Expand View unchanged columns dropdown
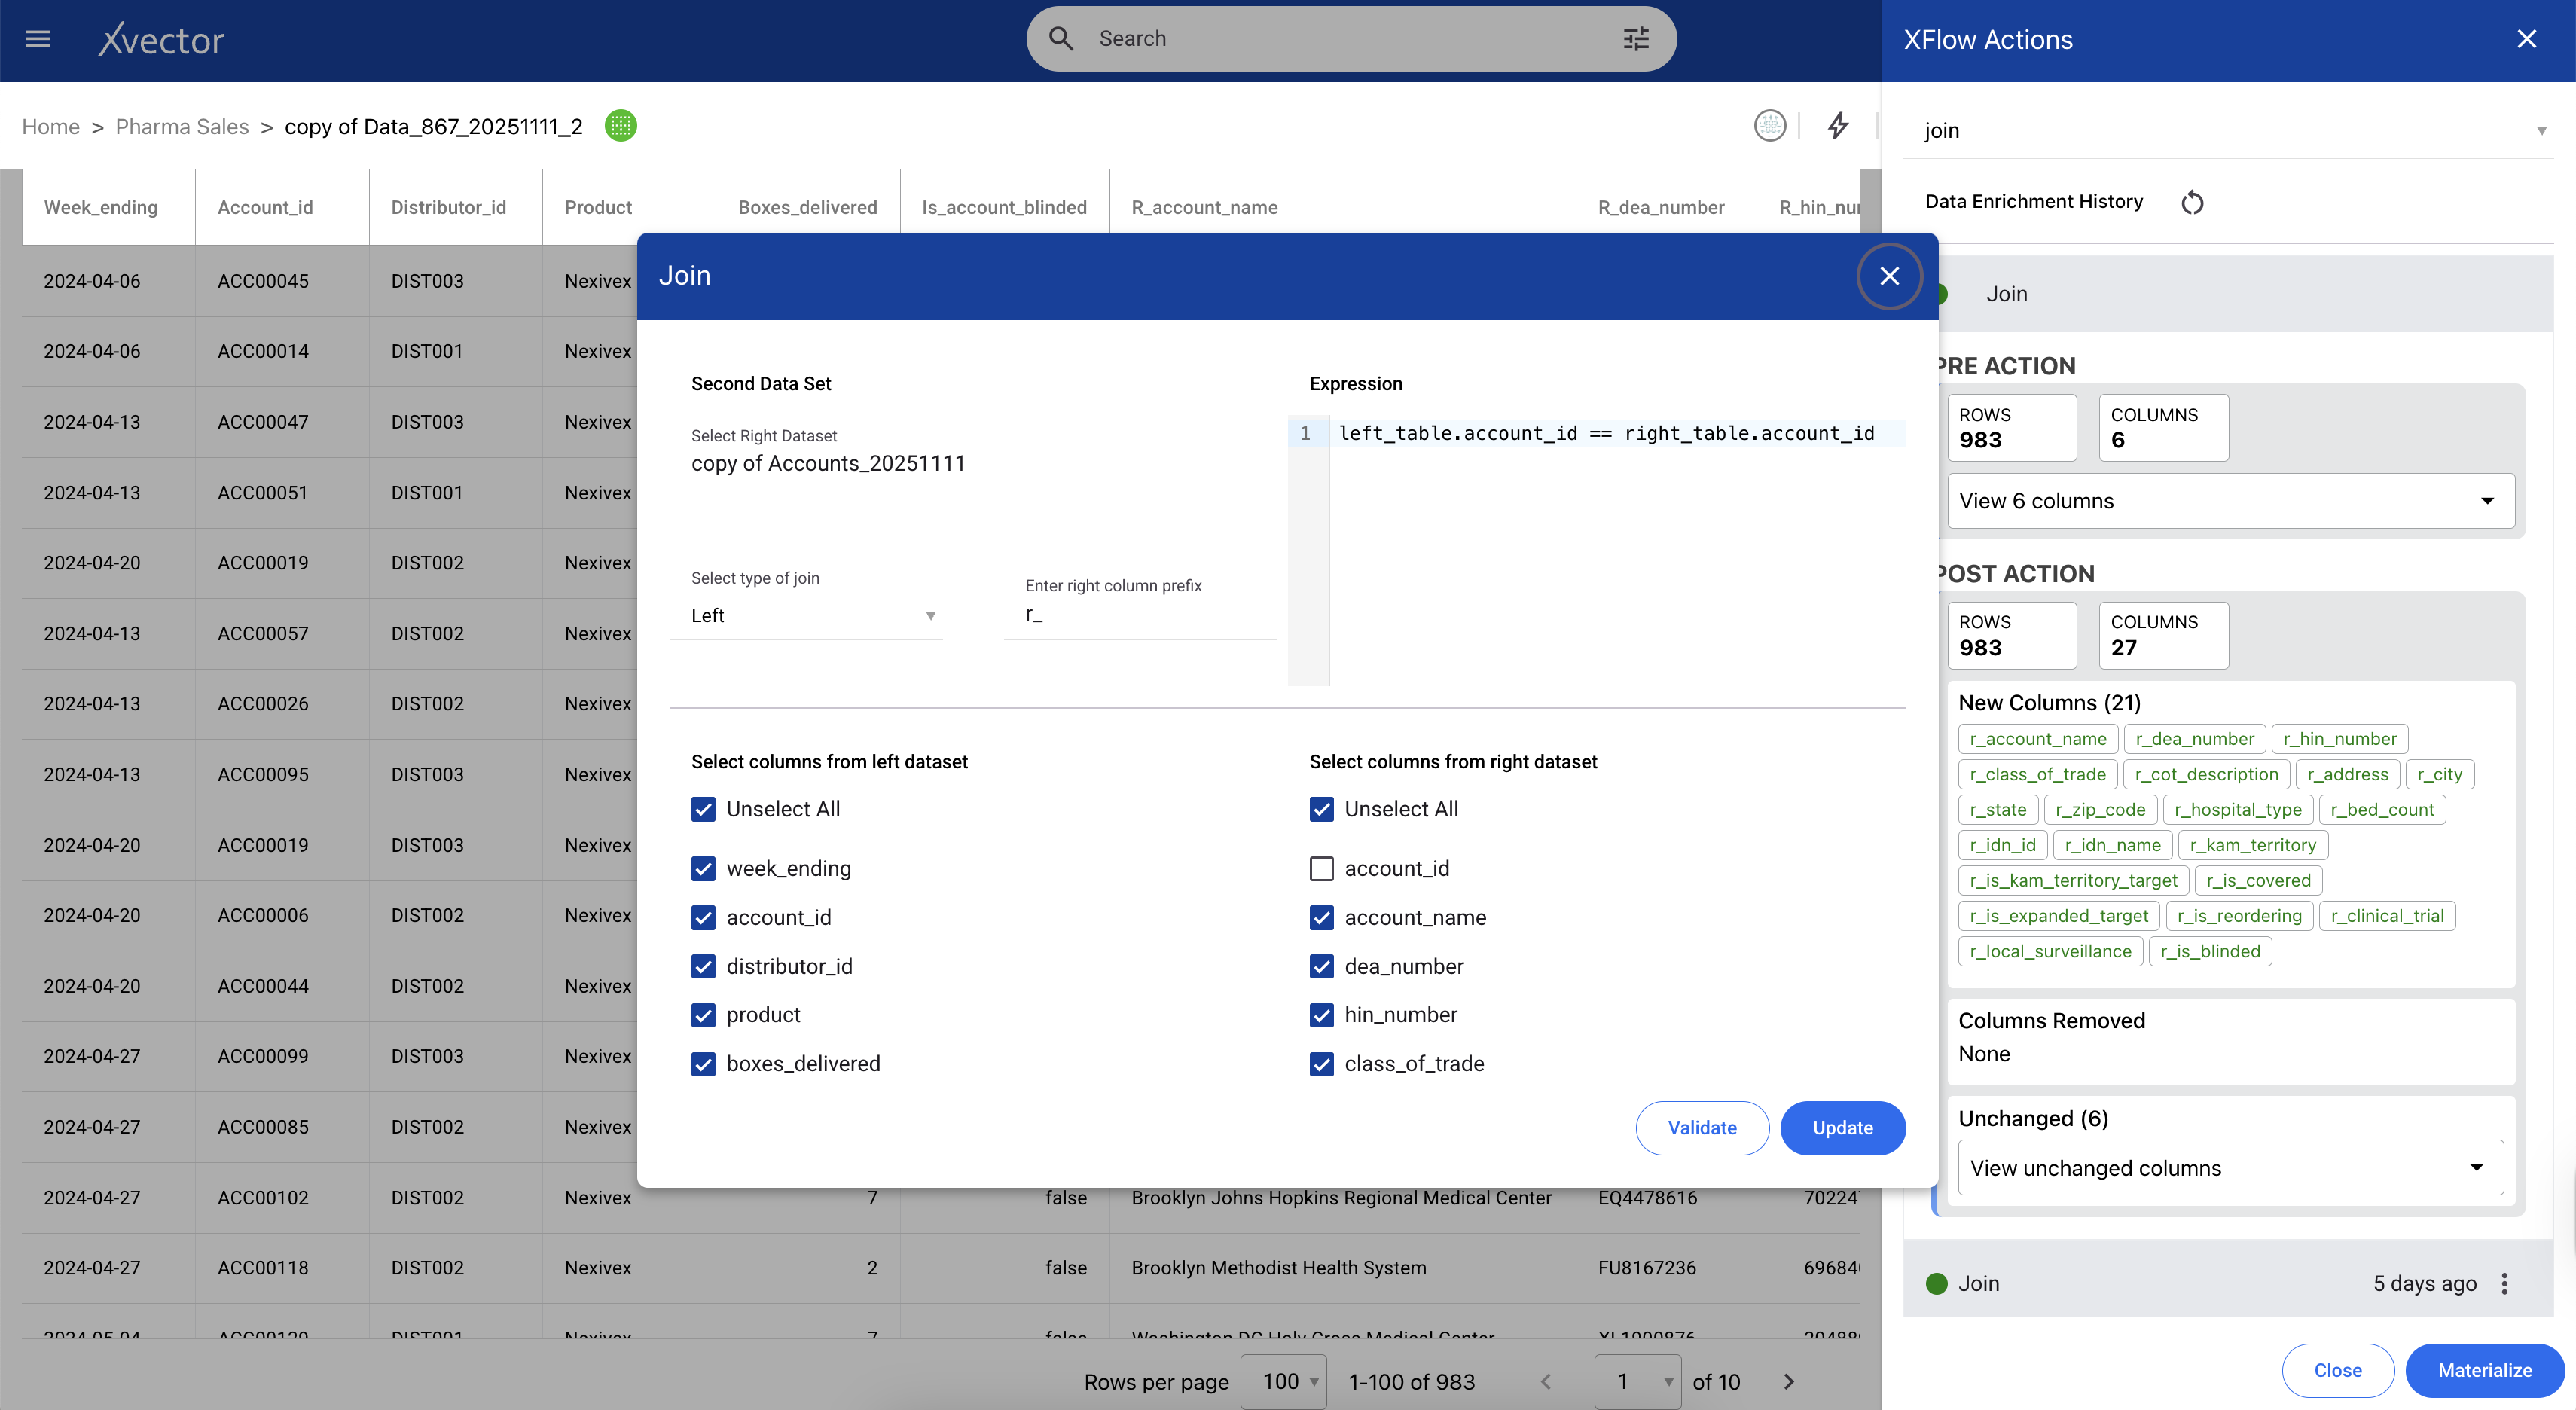Image resolution: width=2576 pixels, height=1410 pixels. [2230, 1167]
